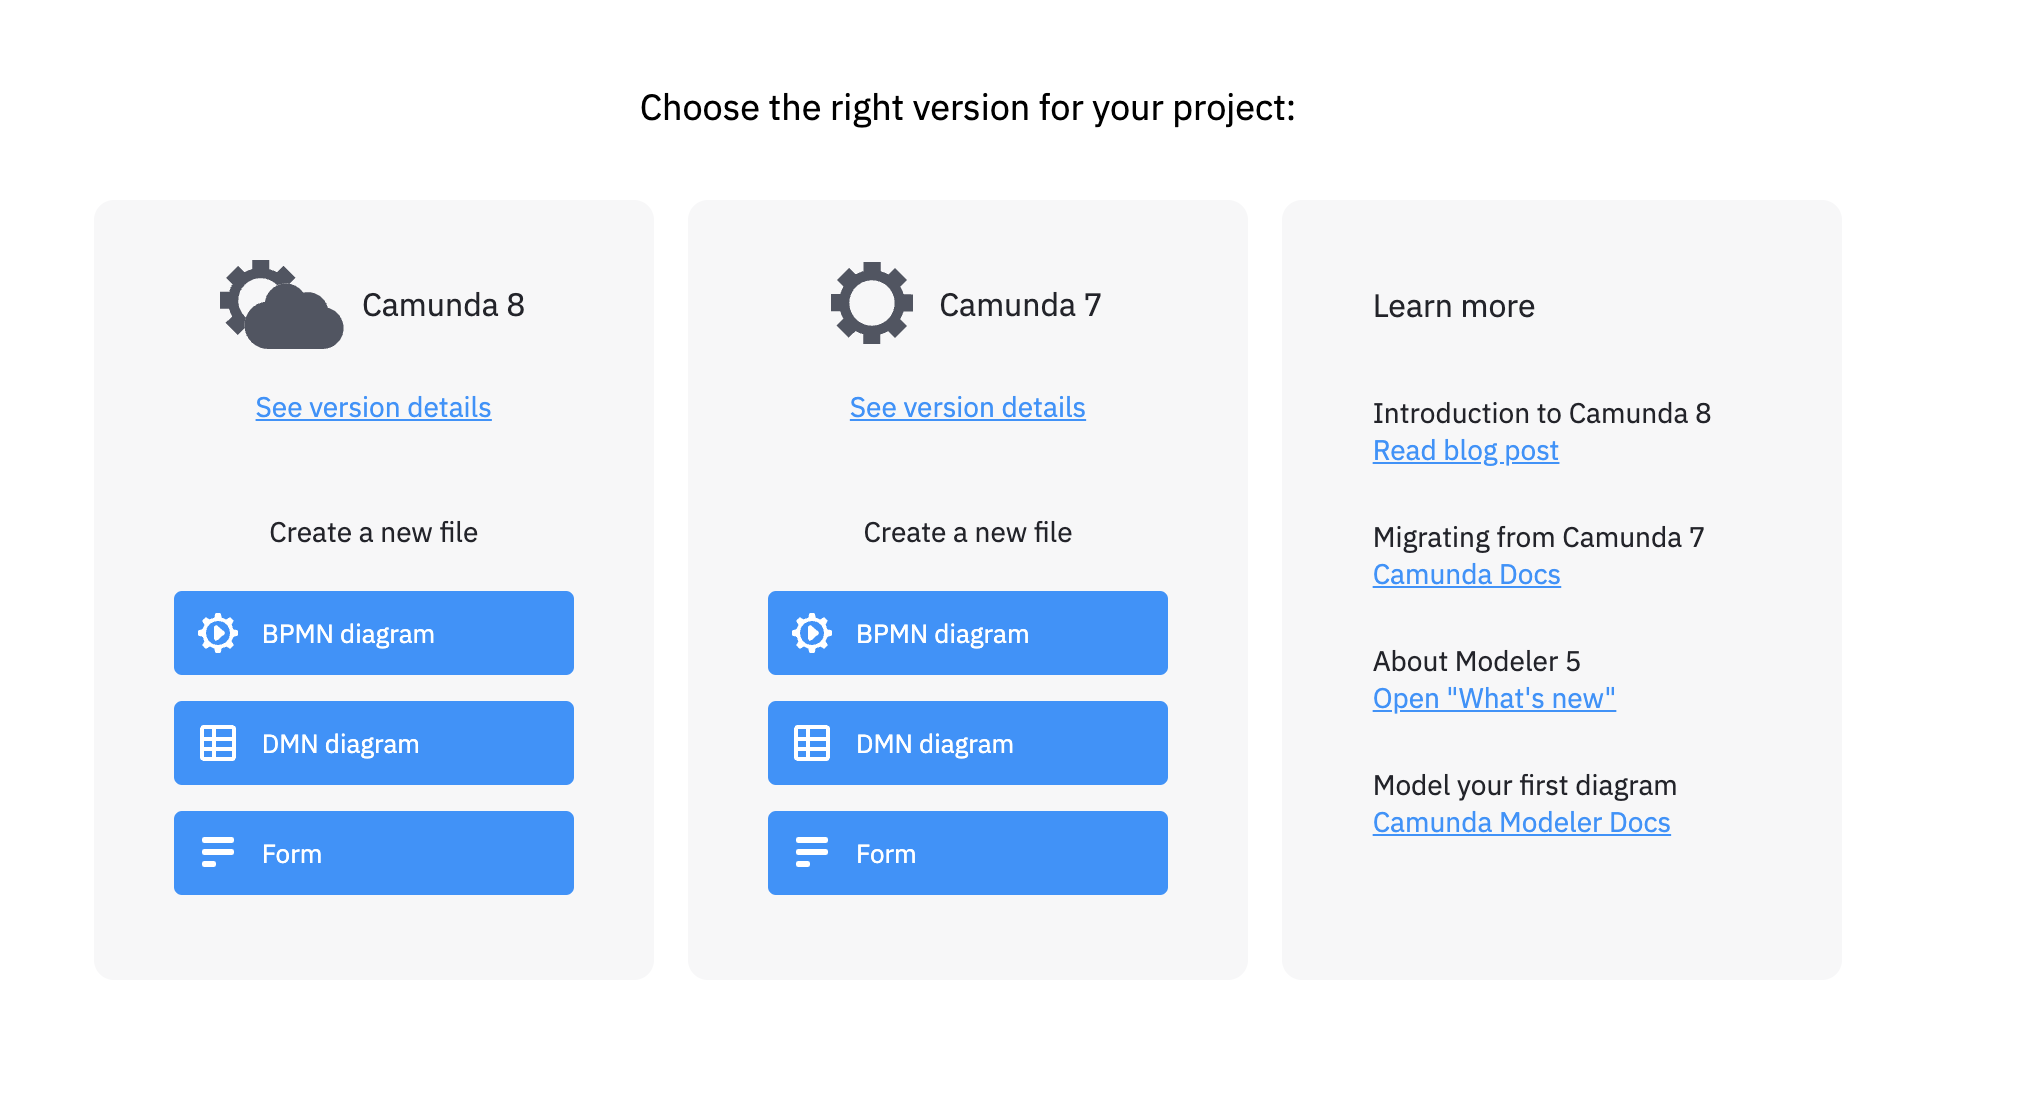The height and width of the screenshot is (1094, 2020).
Task: Create a Camunda 8 DMN diagram
Action: 374,743
